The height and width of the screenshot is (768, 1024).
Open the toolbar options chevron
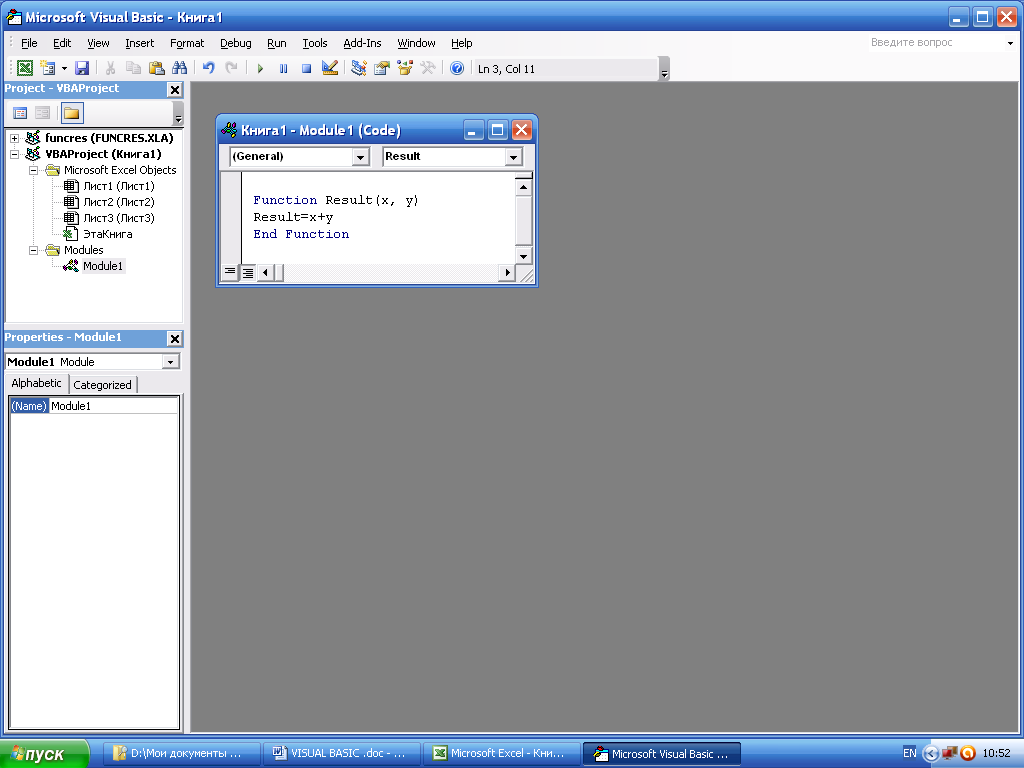click(x=664, y=69)
